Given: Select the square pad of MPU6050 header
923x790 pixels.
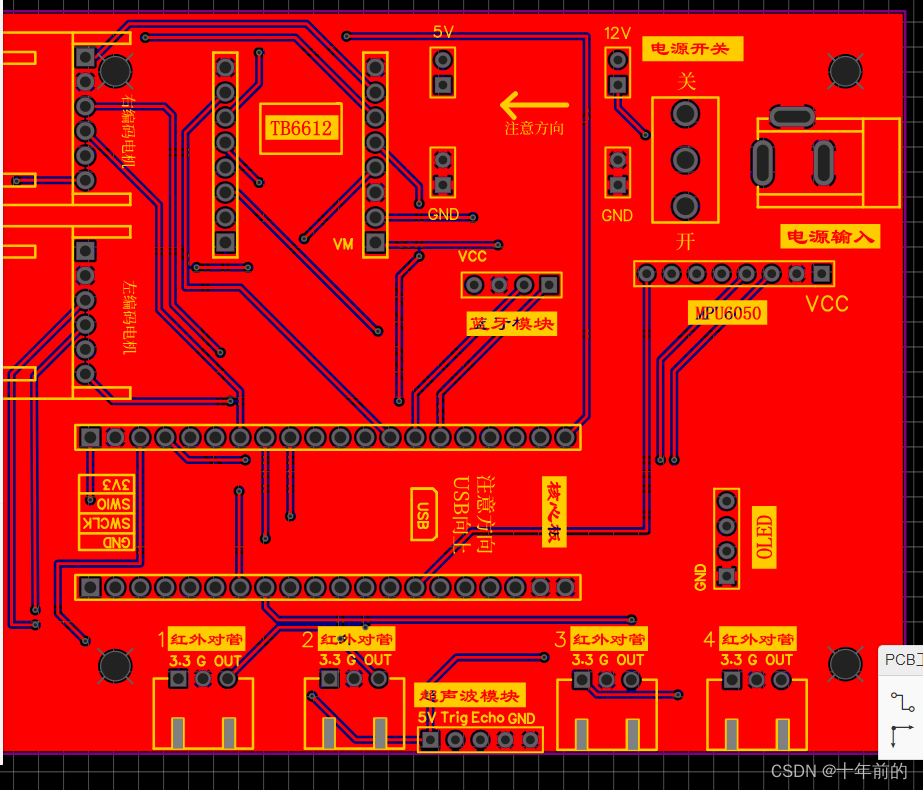Looking at the screenshot, I should [822, 273].
